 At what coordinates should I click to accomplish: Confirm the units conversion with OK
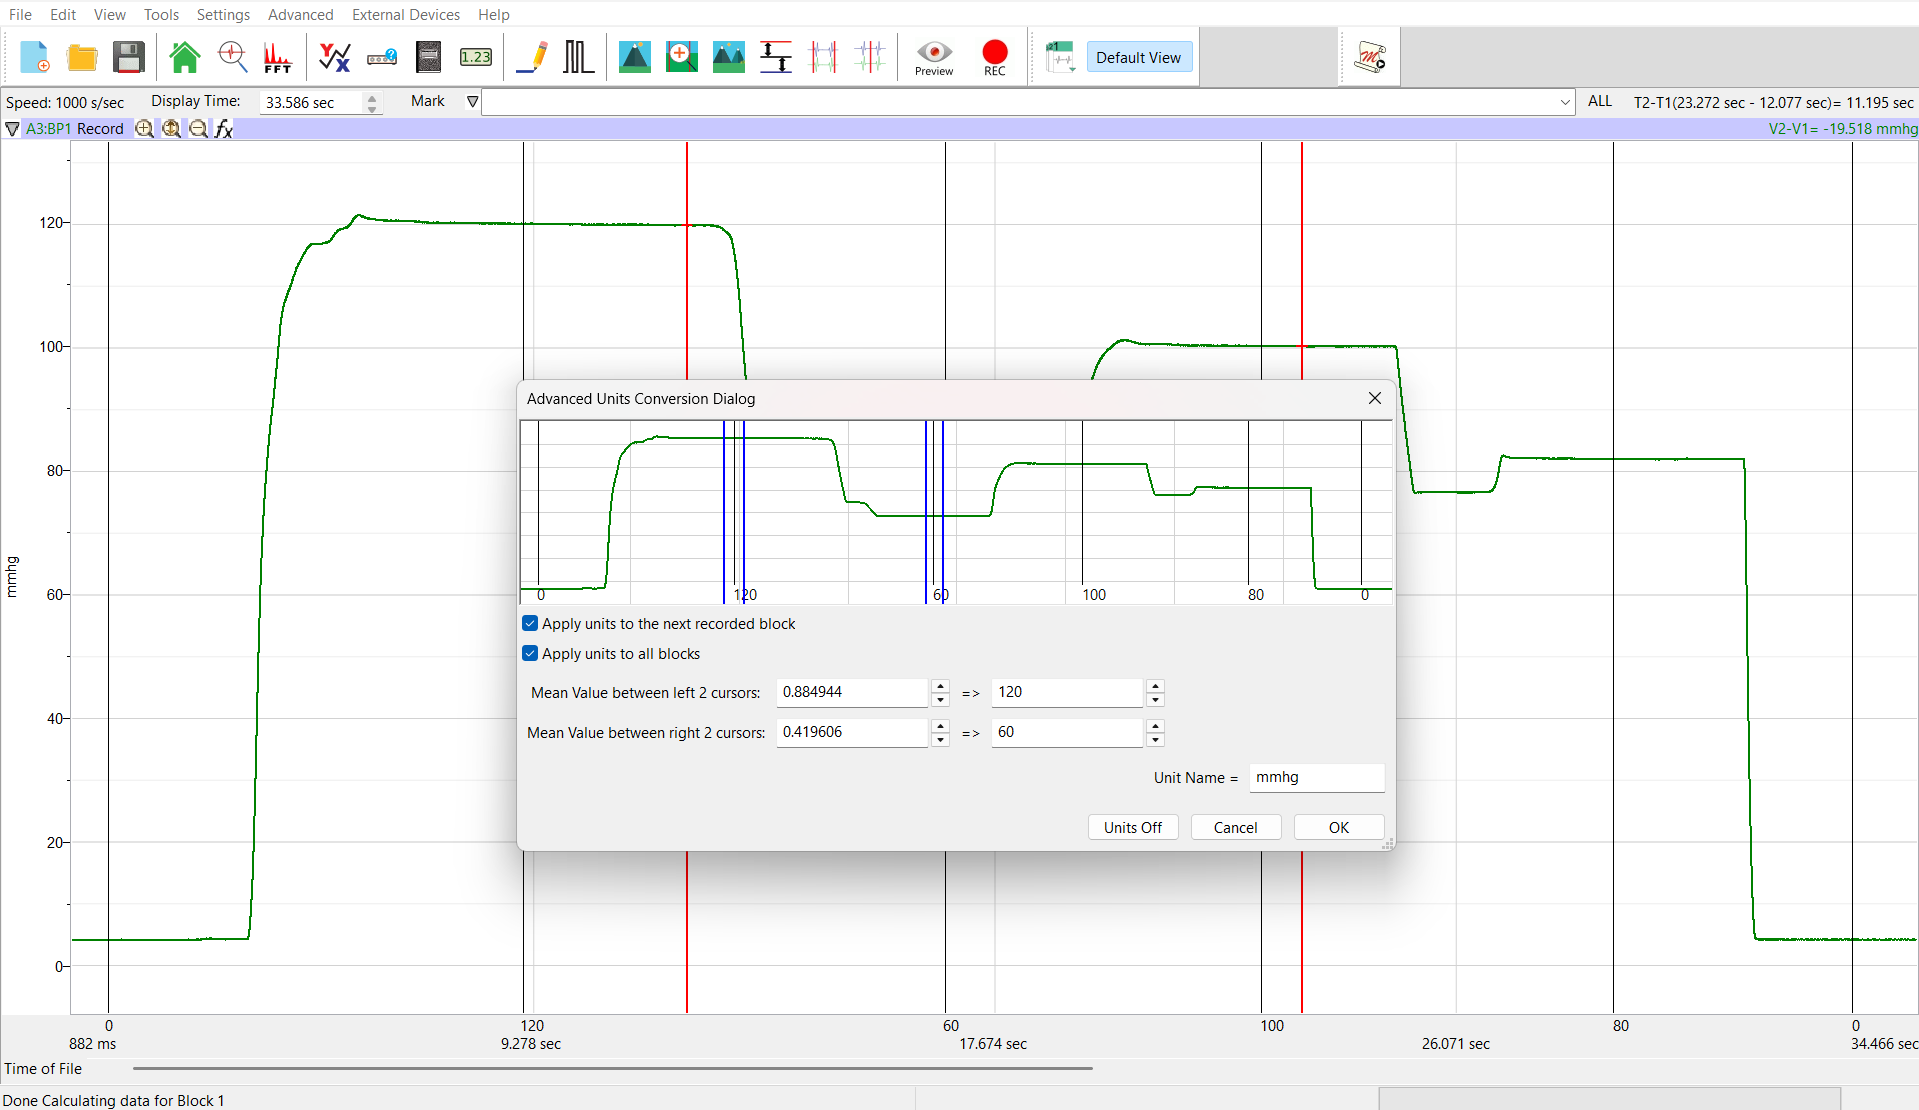pyautogui.click(x=1338, y=827)
